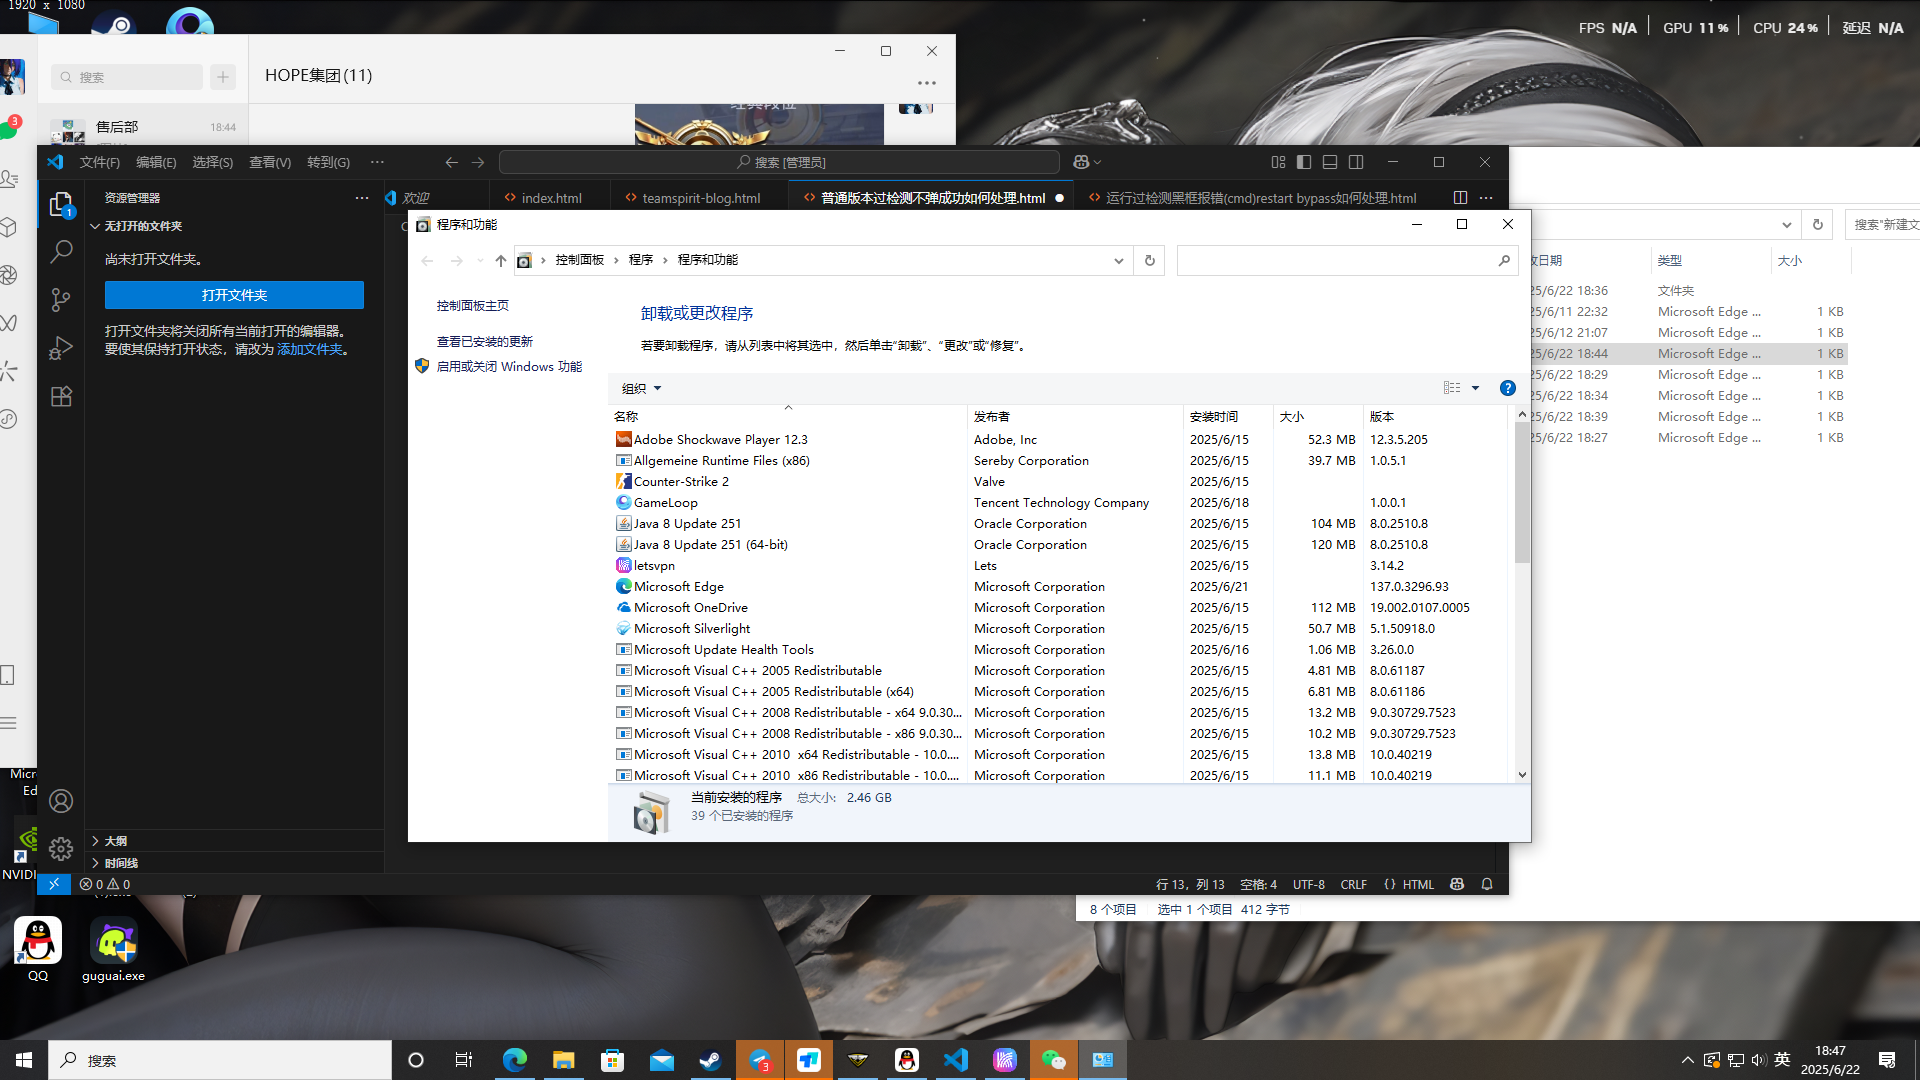Open Task View on taskbar

point(464,1060)
